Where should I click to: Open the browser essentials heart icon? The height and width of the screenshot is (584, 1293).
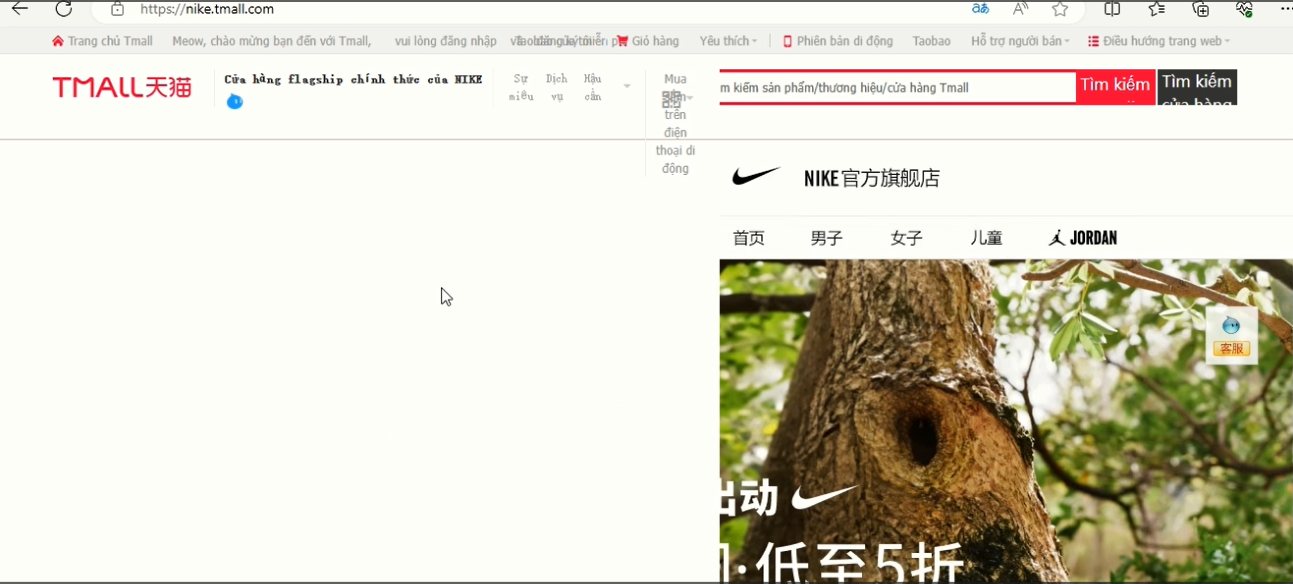click(x=1244, y=9)
